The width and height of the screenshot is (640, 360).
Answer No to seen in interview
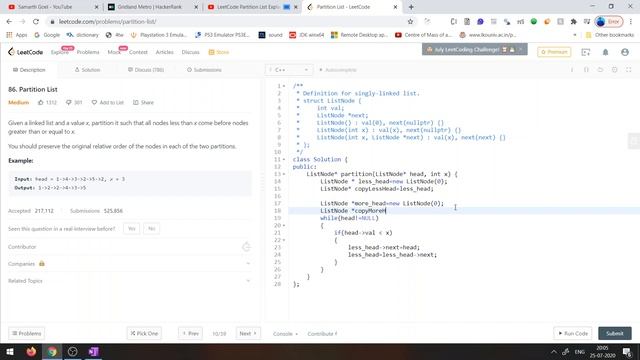pos(151,229)
